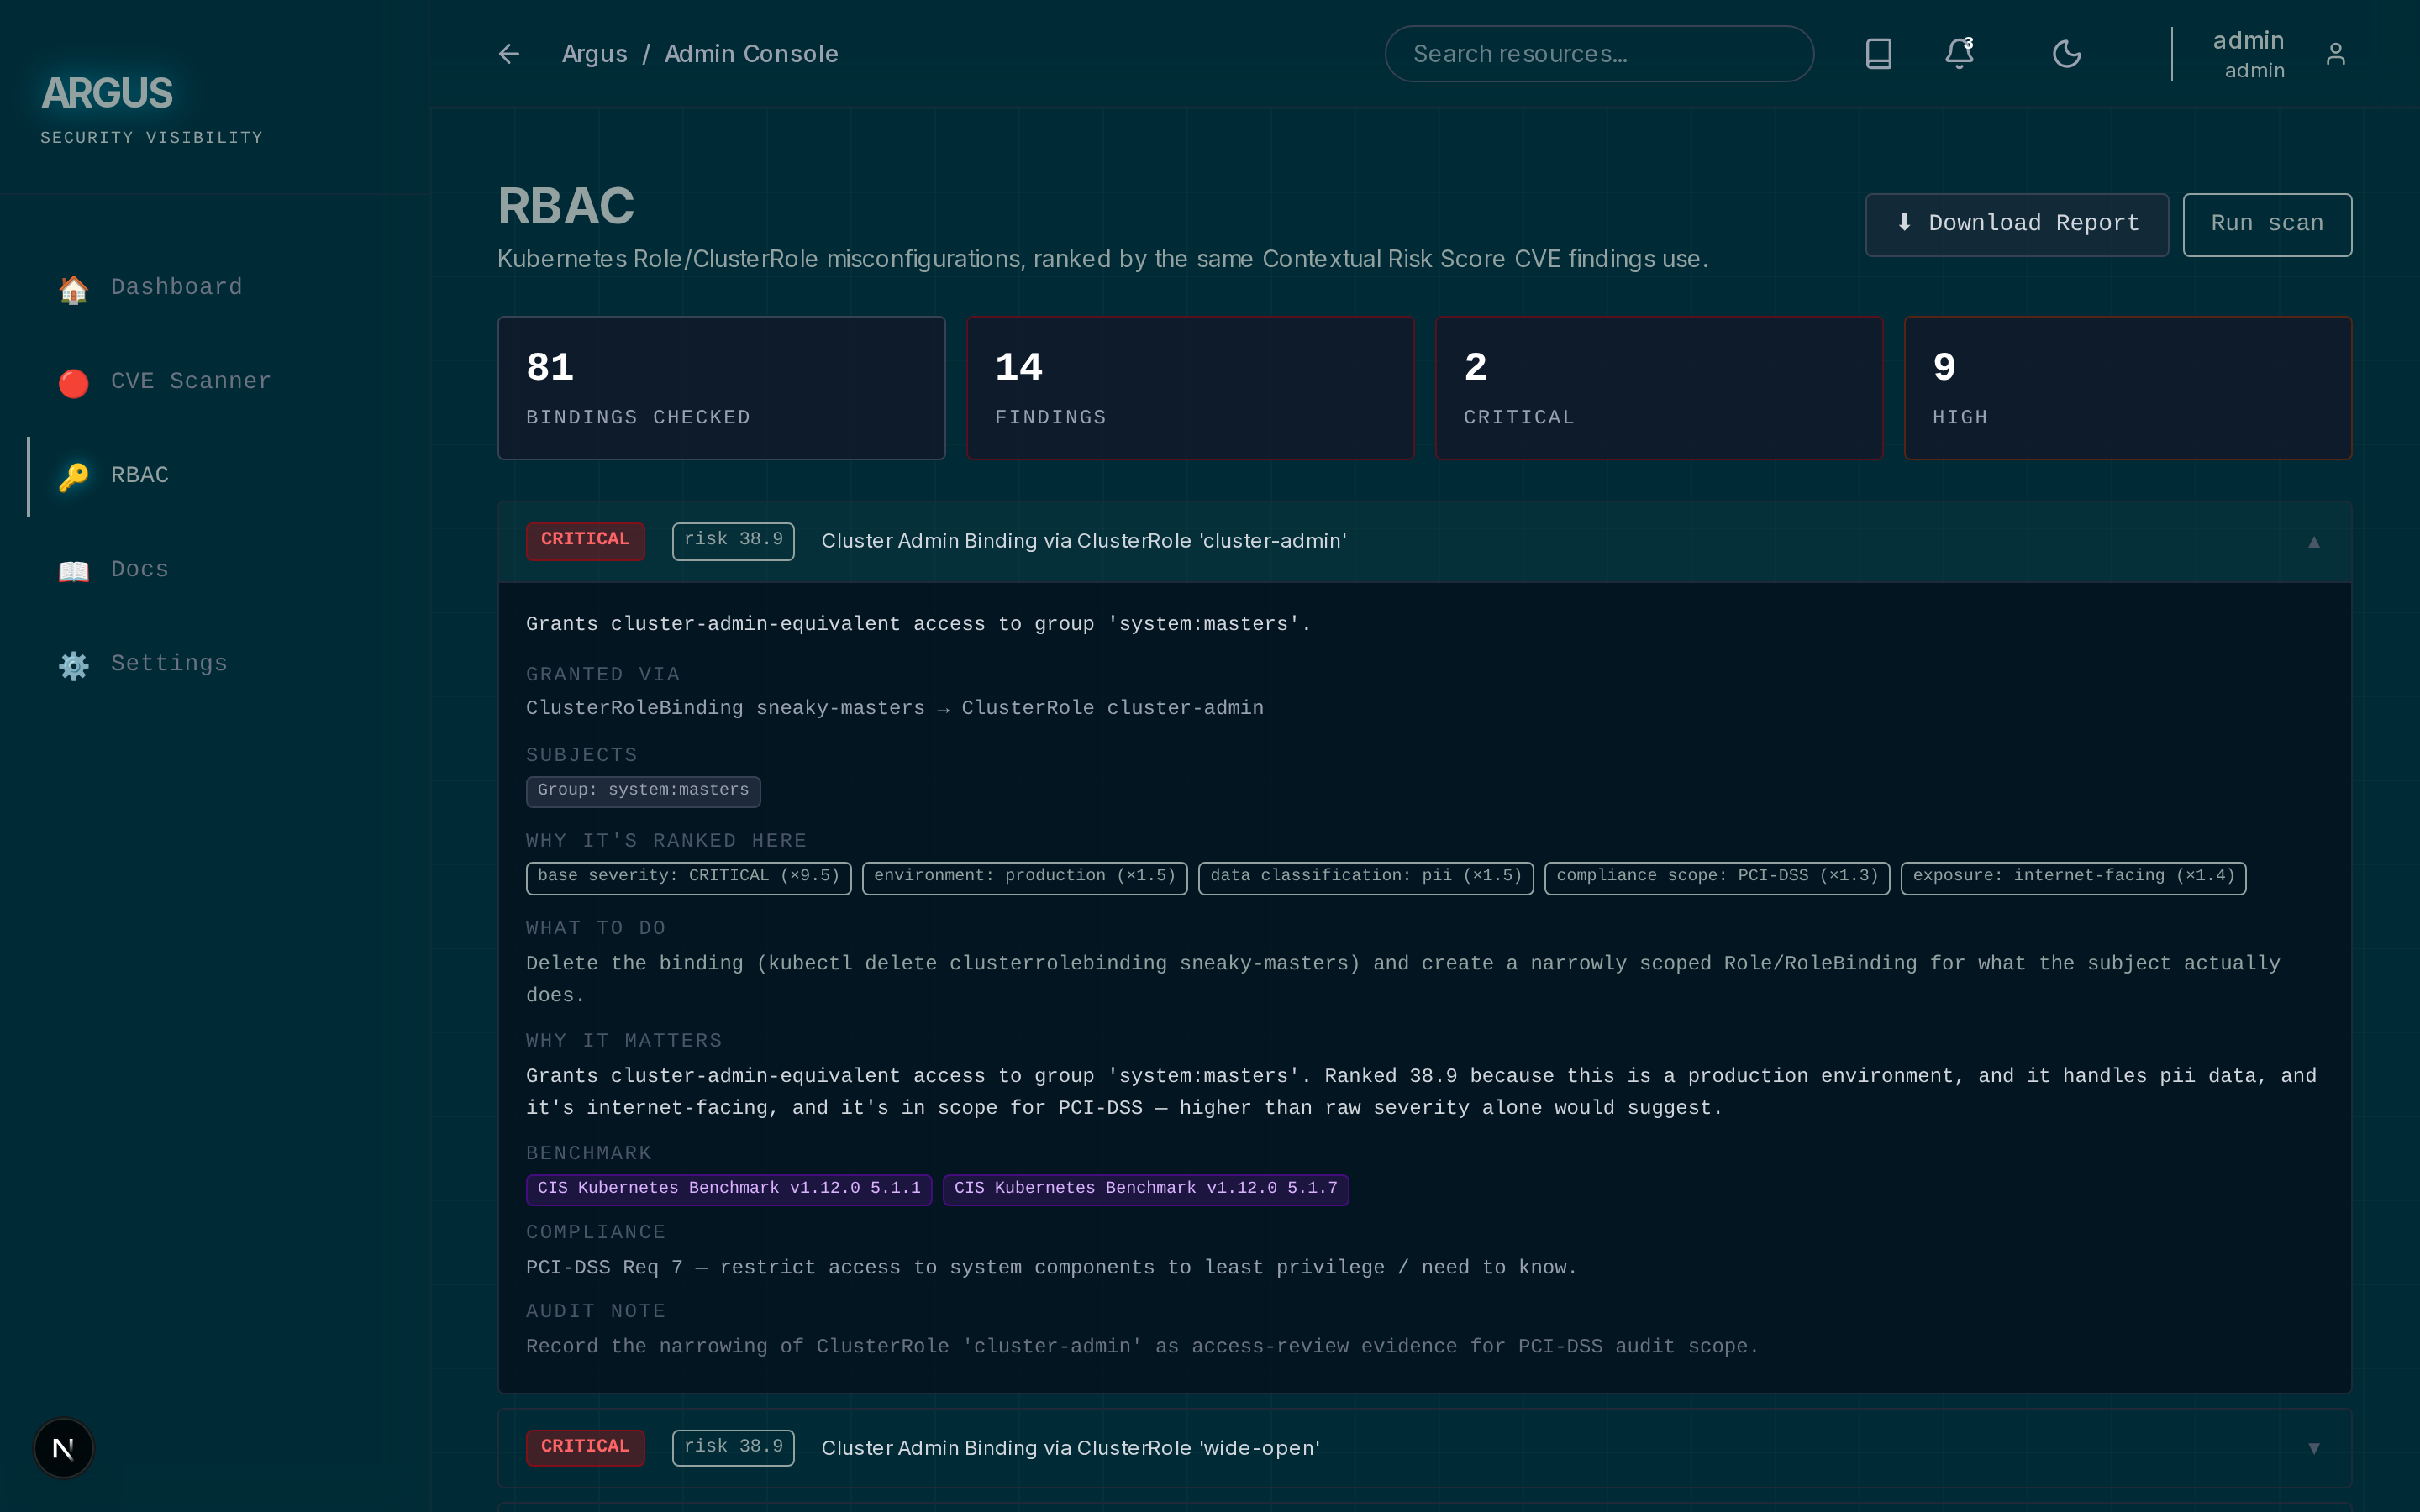Image resolution: width=2420 pixels, height=1512 pixels.
Task: Open notifications bell icon
Action: tap(1959, 54)
